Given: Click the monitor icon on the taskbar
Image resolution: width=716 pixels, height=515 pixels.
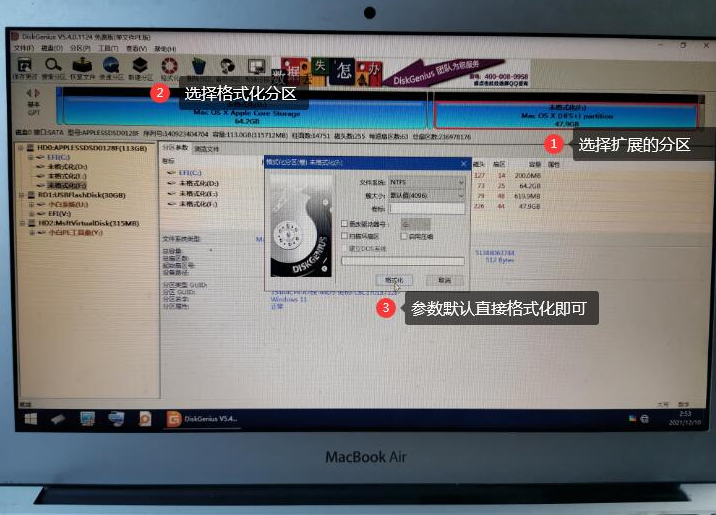Looking at the screenshot, I should [87, 418].
